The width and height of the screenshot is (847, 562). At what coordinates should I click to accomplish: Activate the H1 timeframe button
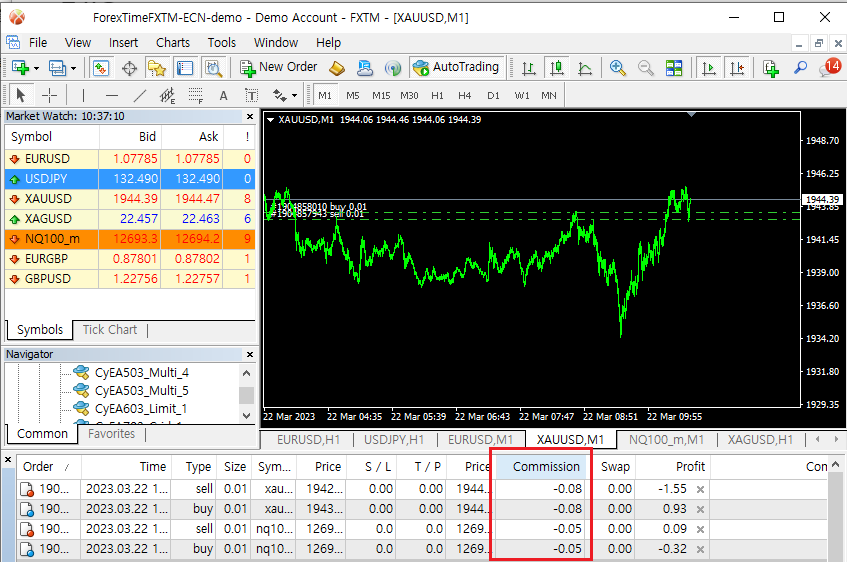[x=437, y=96]
